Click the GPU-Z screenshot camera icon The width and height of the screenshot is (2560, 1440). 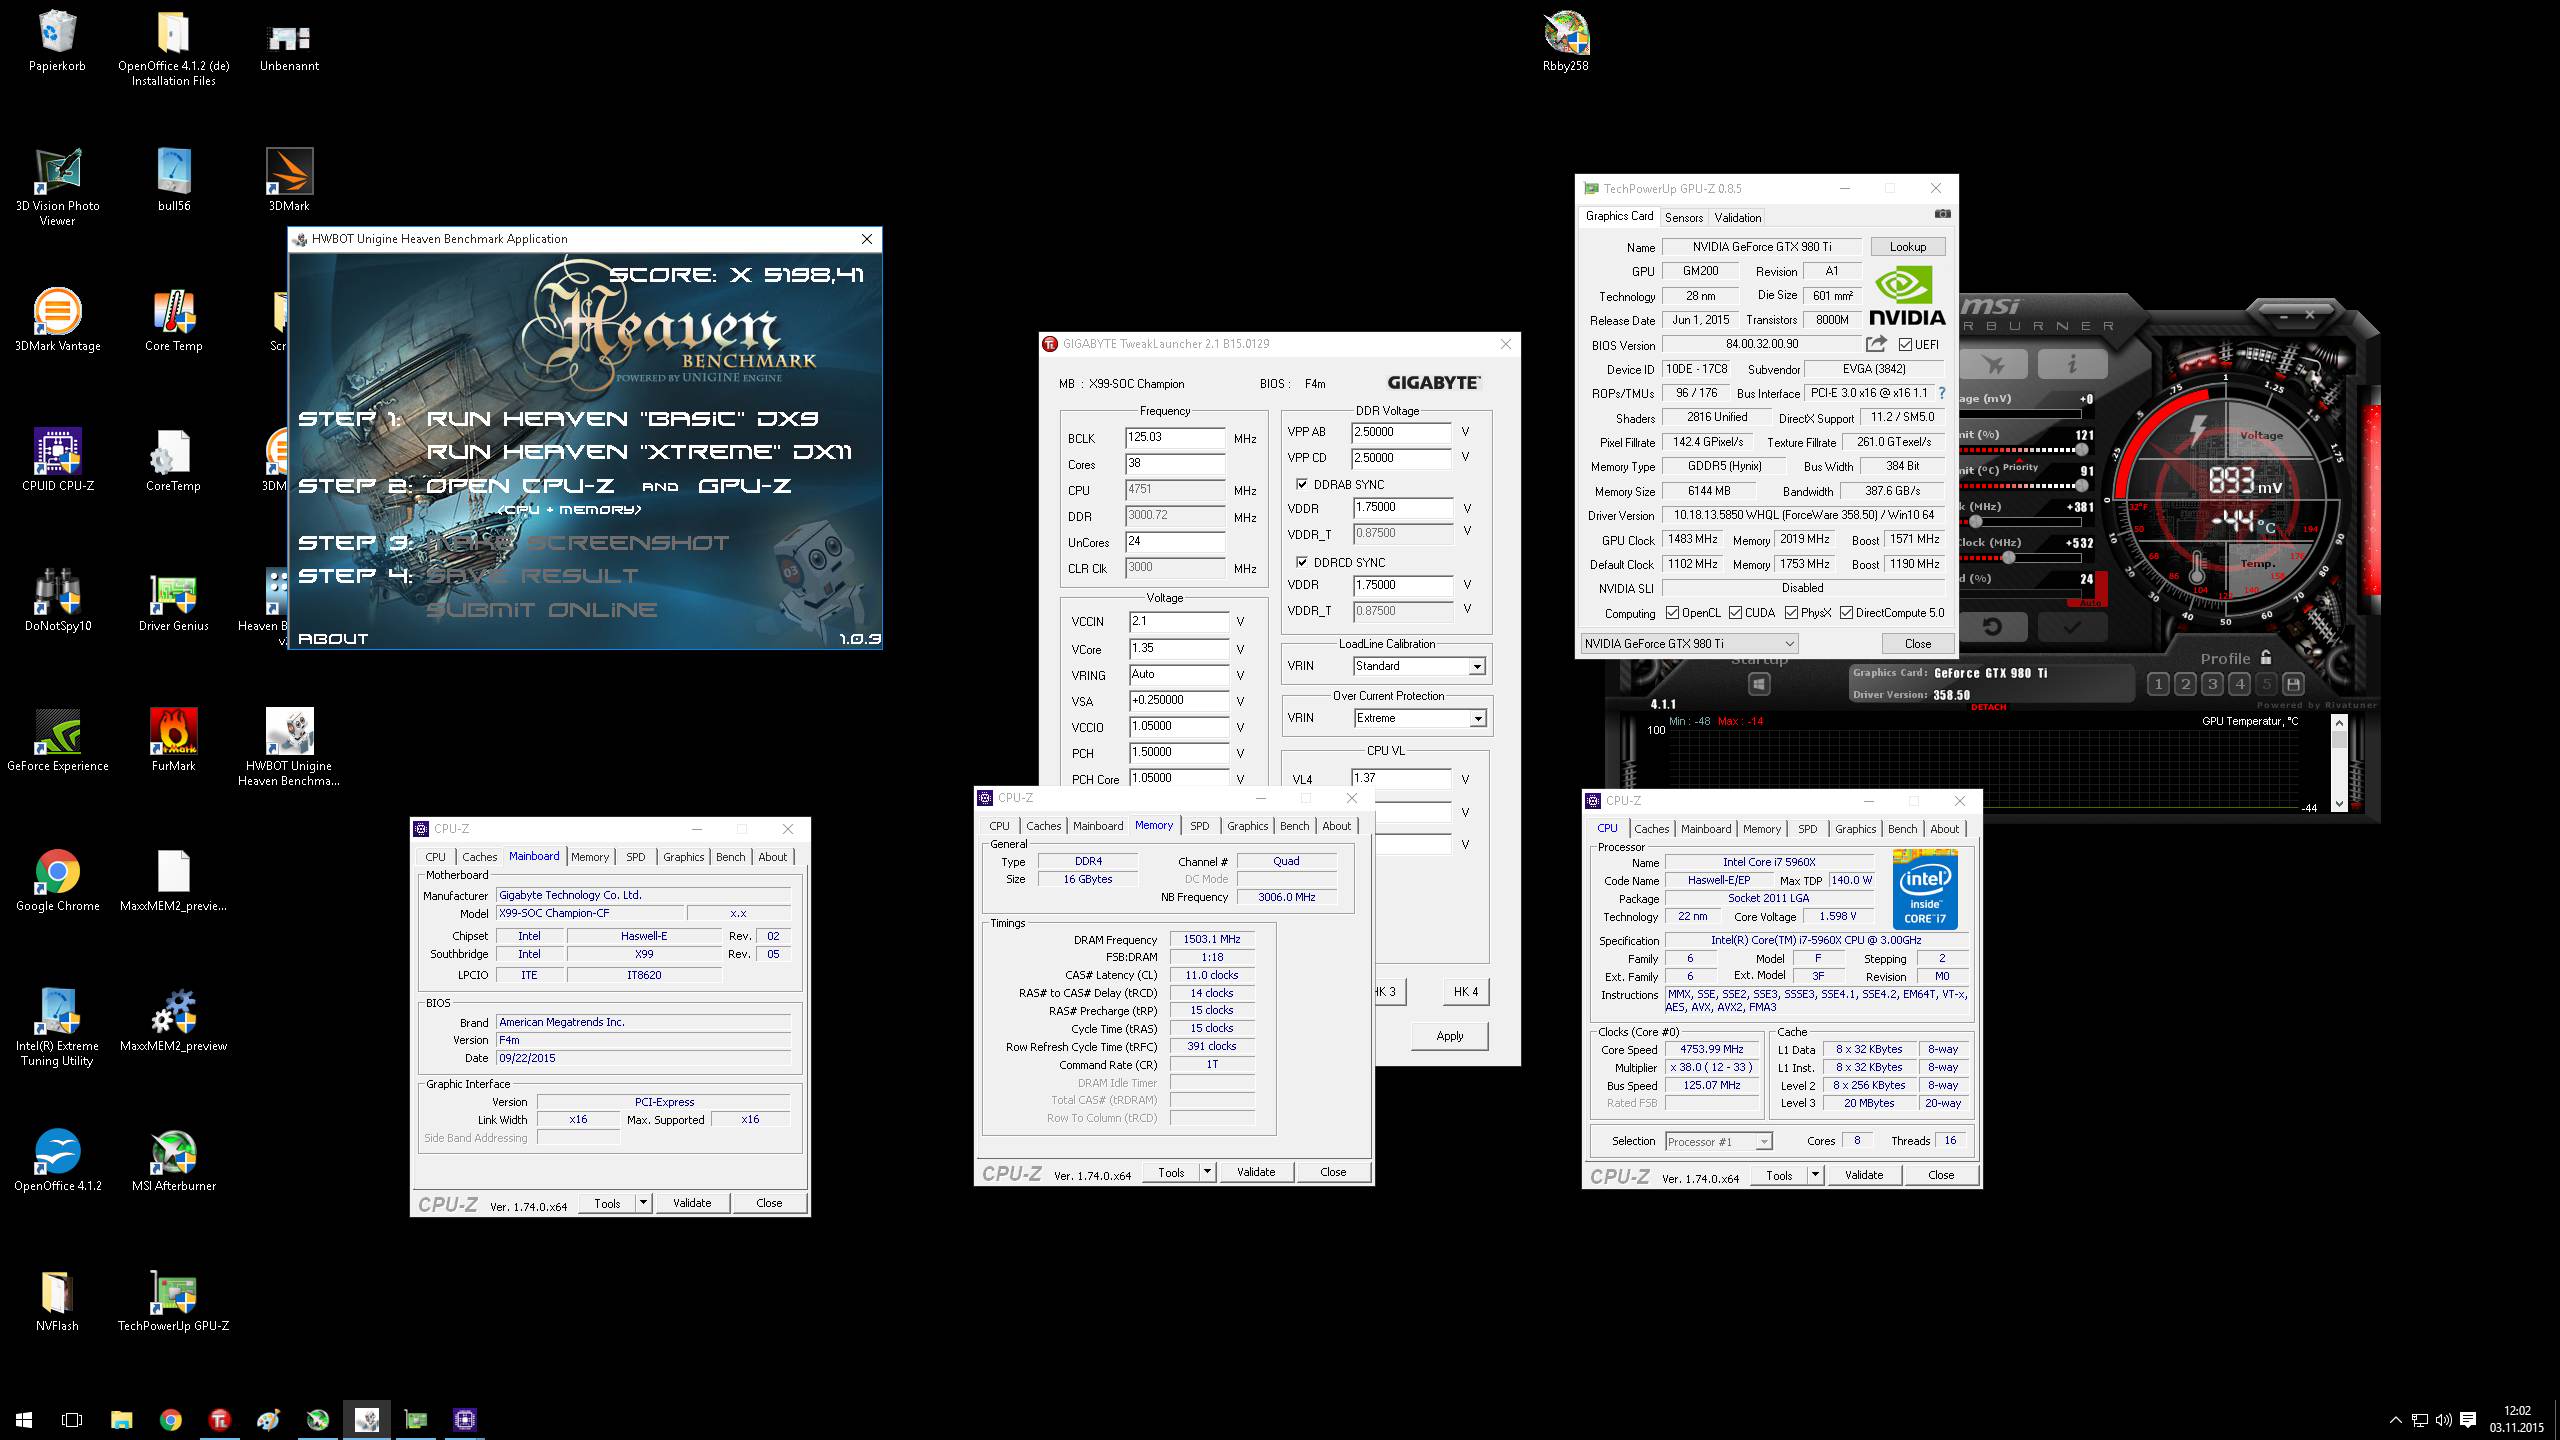click(1942, 214)
